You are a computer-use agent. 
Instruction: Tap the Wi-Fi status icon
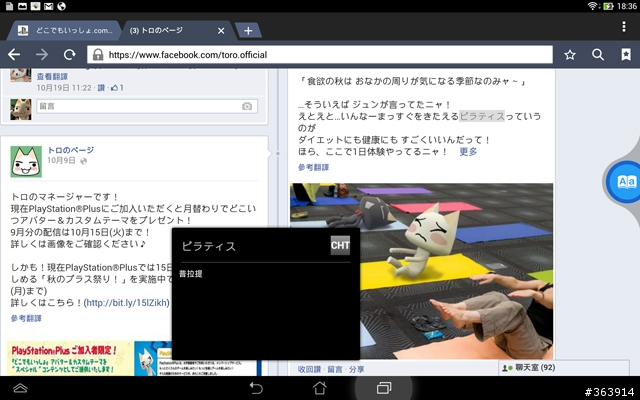(592, 6)
